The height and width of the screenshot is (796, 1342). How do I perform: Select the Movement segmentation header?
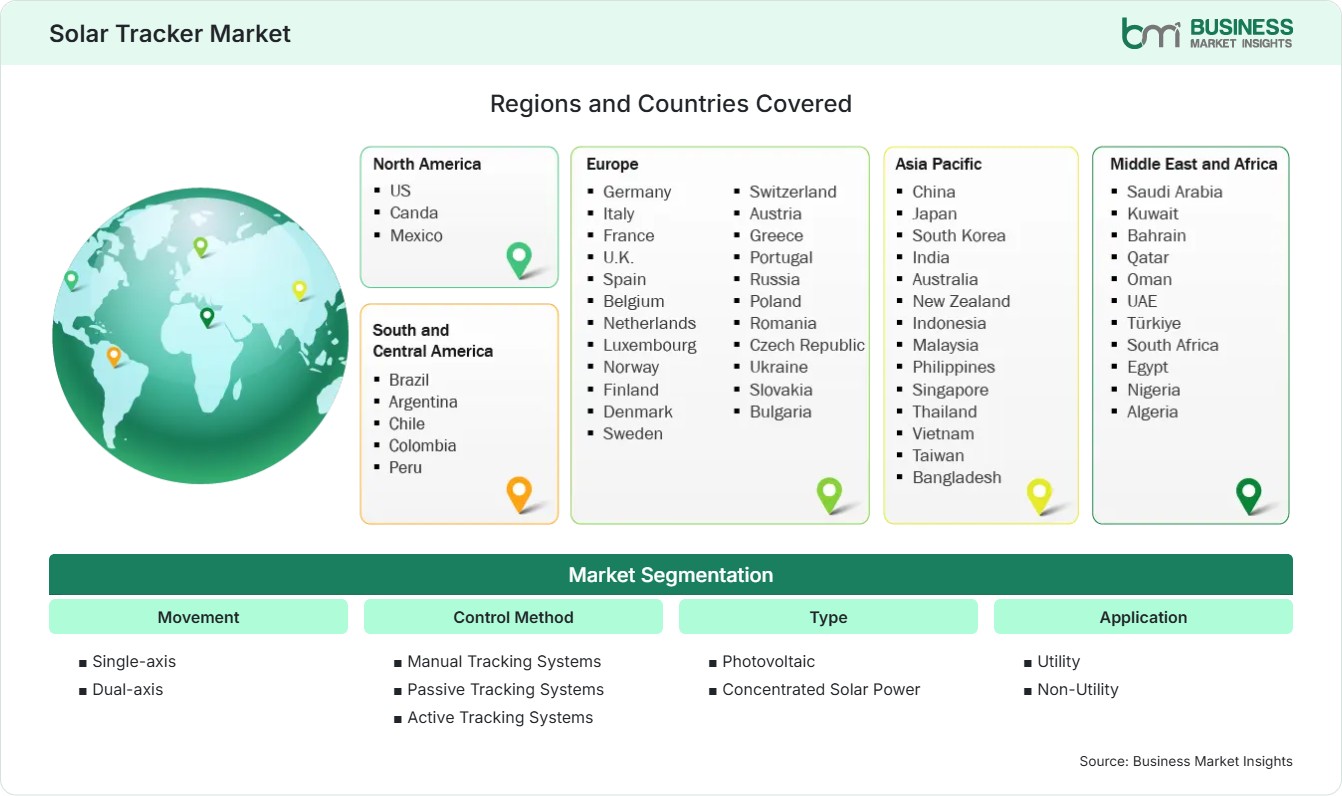coord(198,617)
